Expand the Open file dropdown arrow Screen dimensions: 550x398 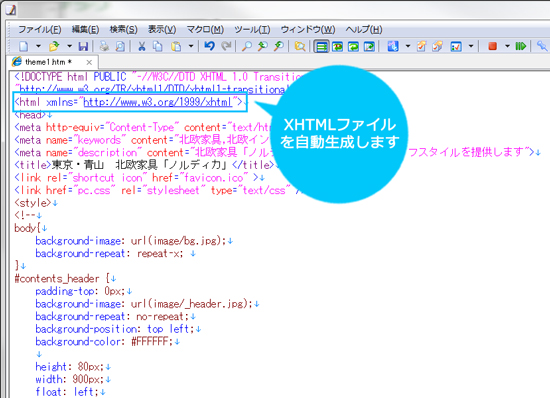(69, 46)
